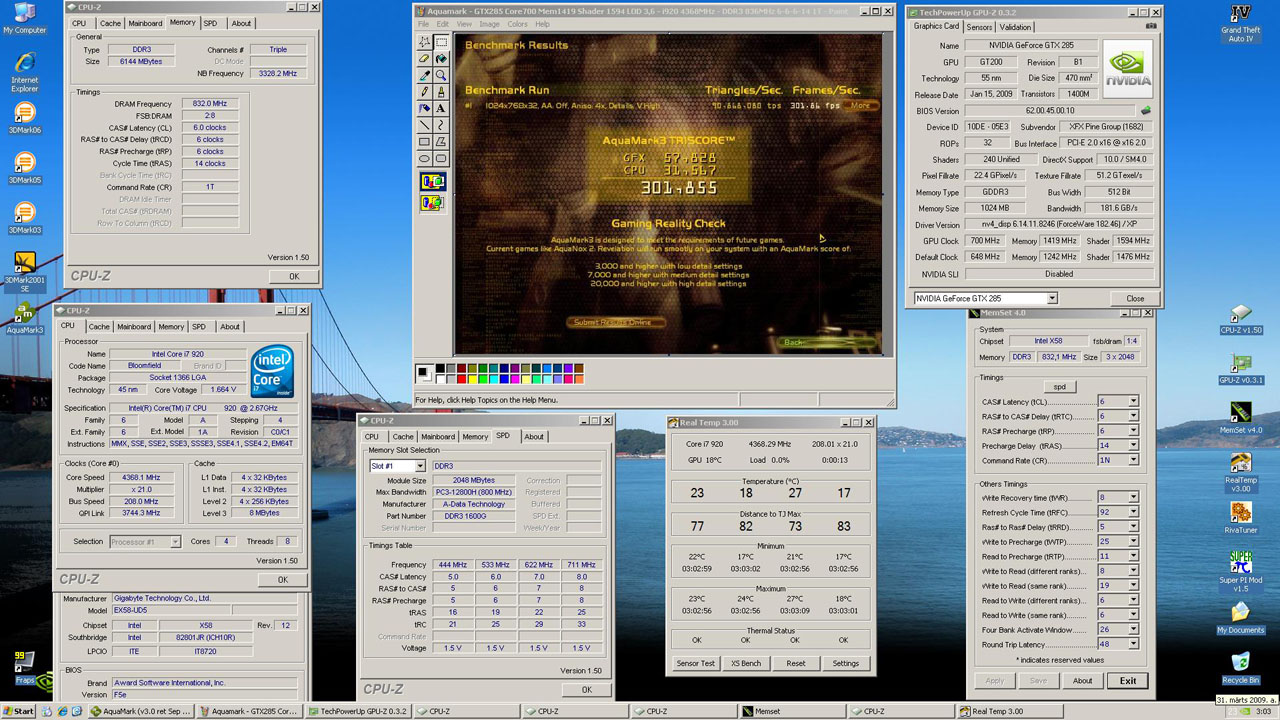Select the Text tool in Paint
This screenshot has width=1280, height=720.
tap(441, 108)
